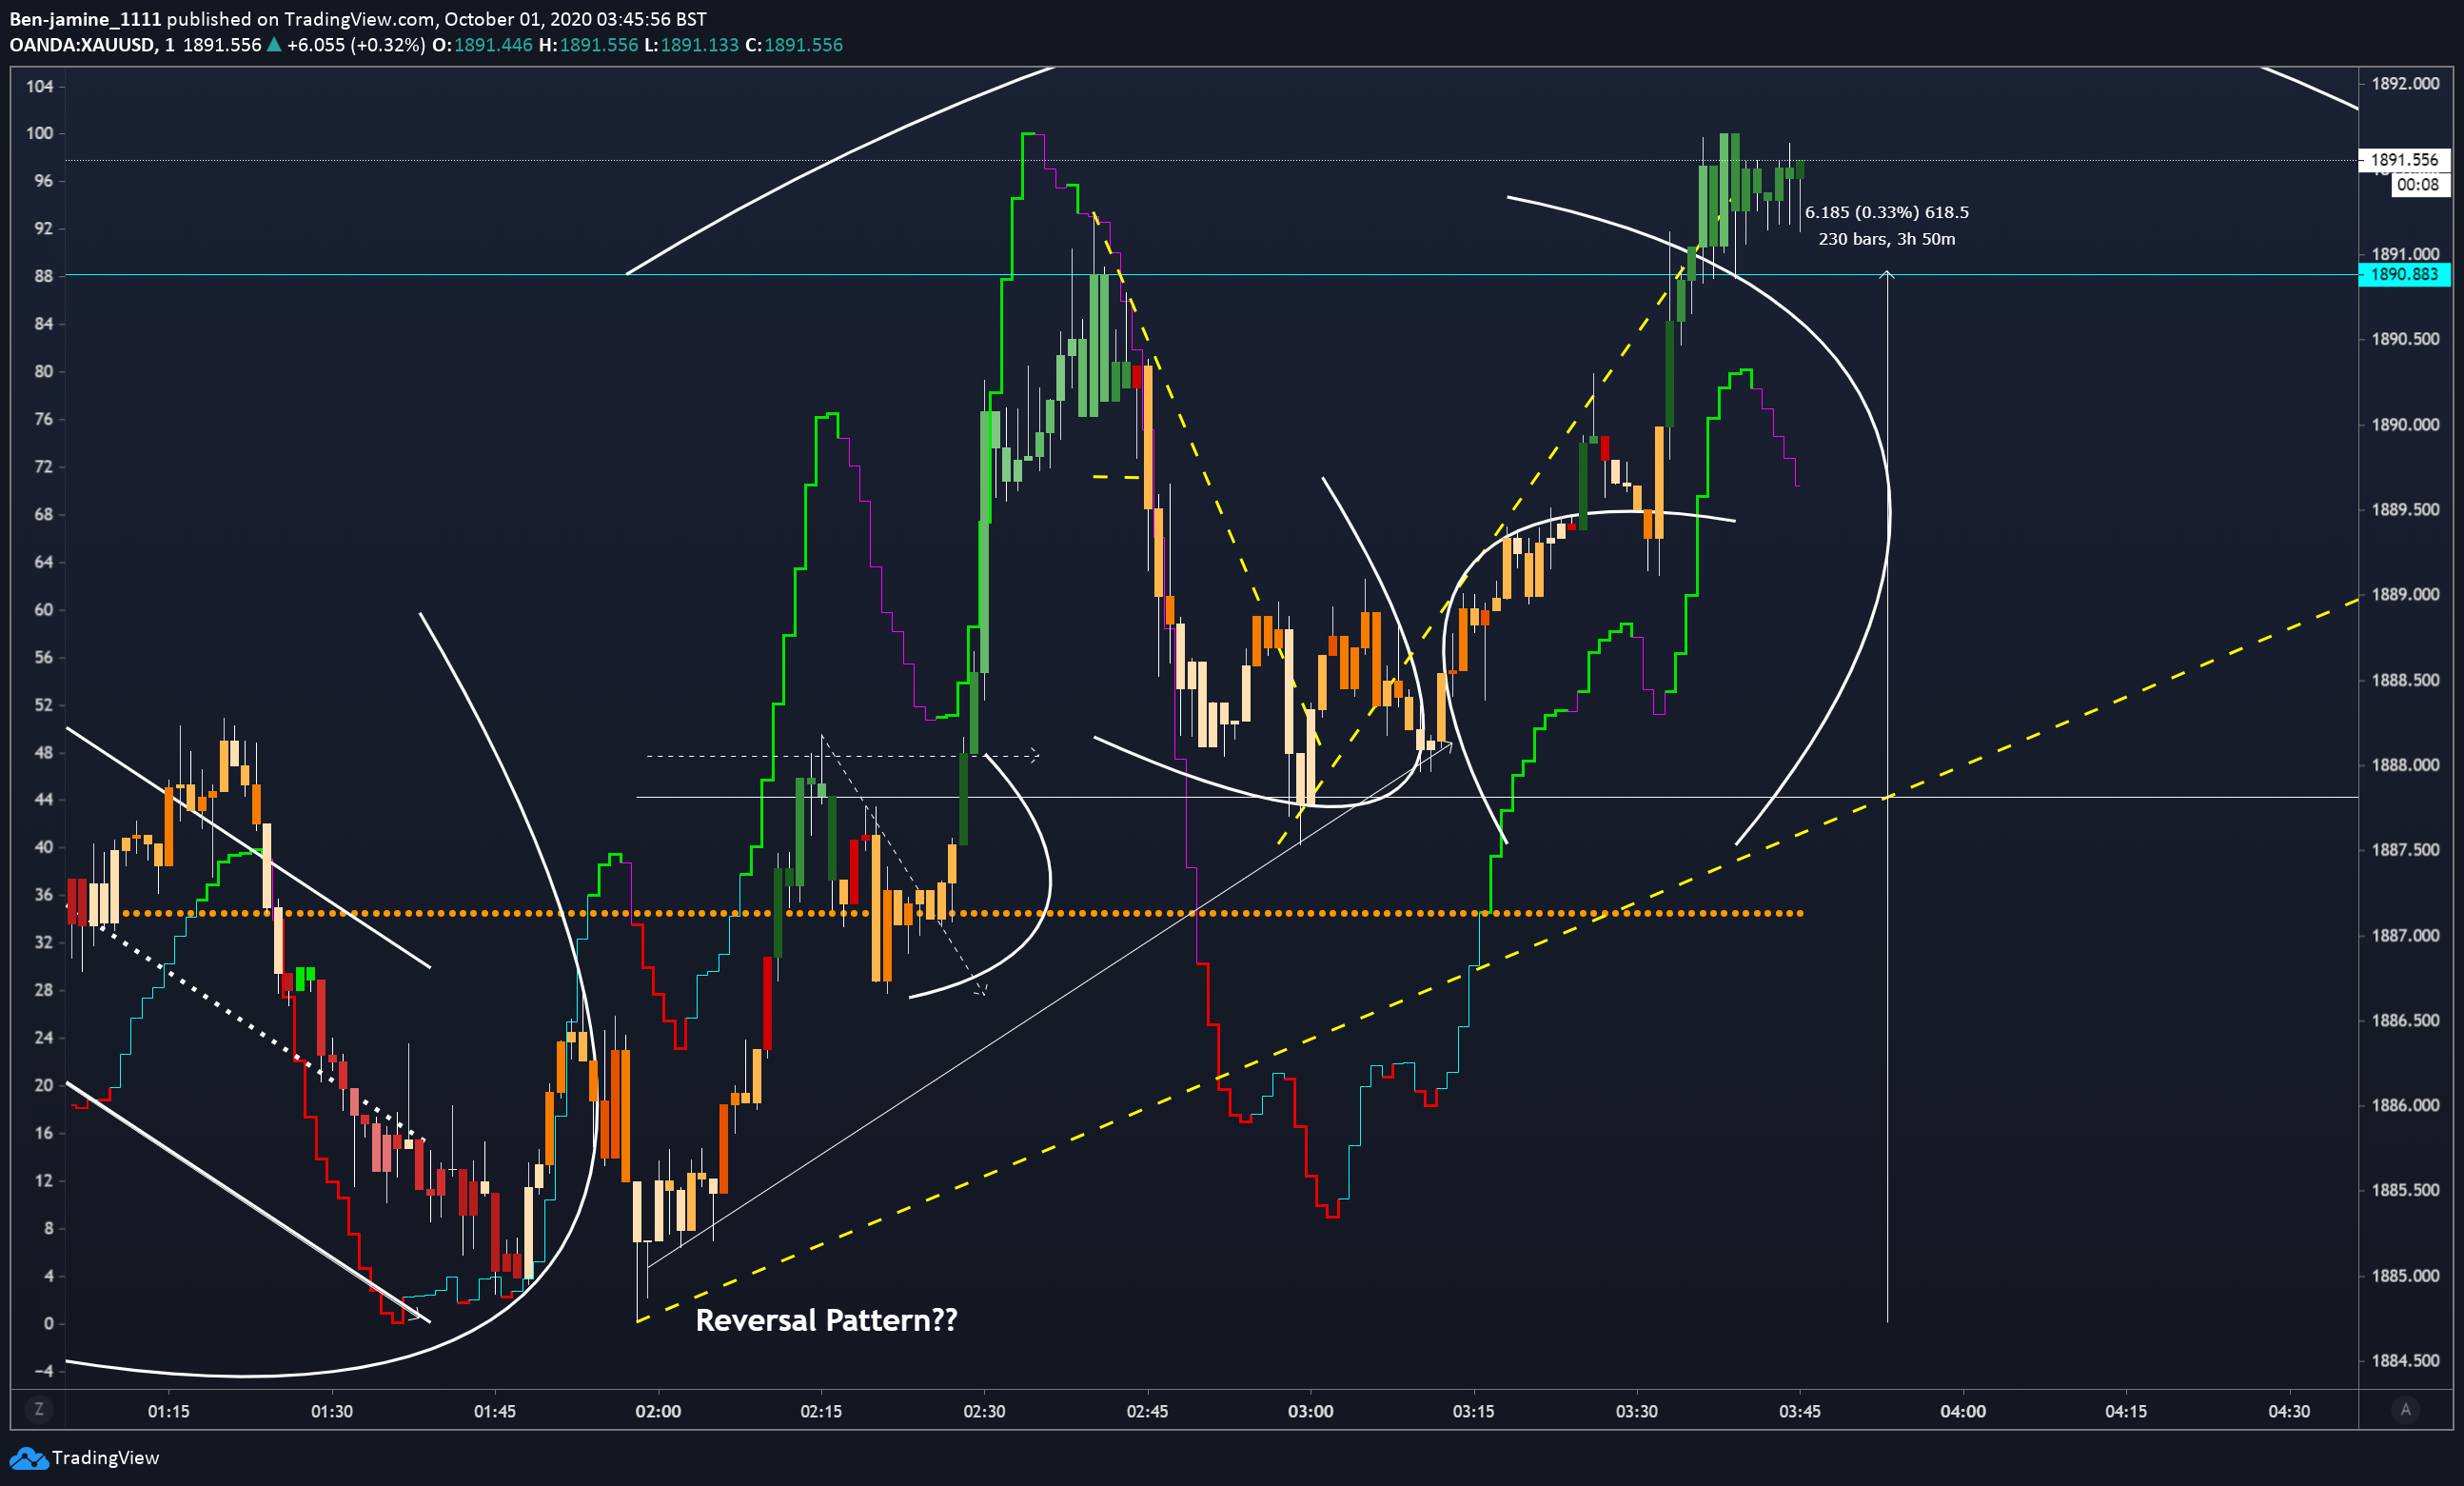2464x1486 pixels.
Task: Click the C:1891.556 close value
Action: [794, 45]
